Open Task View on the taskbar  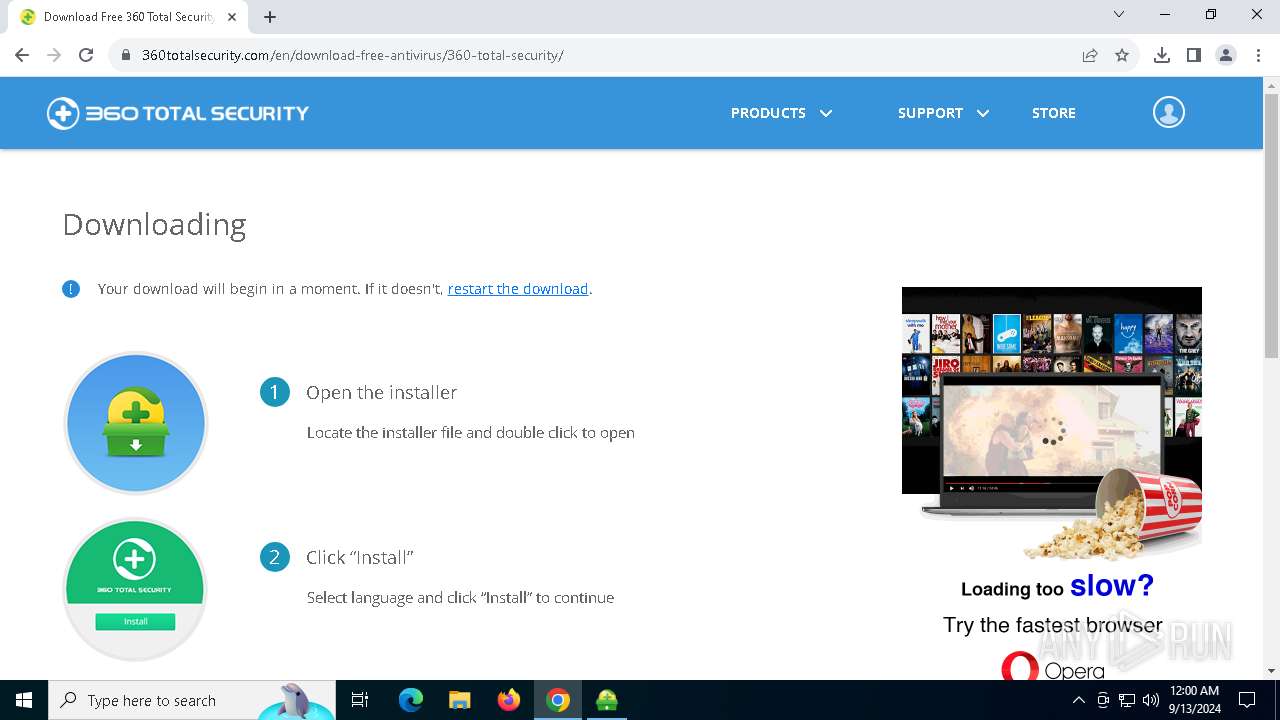(x=360, y=700)
